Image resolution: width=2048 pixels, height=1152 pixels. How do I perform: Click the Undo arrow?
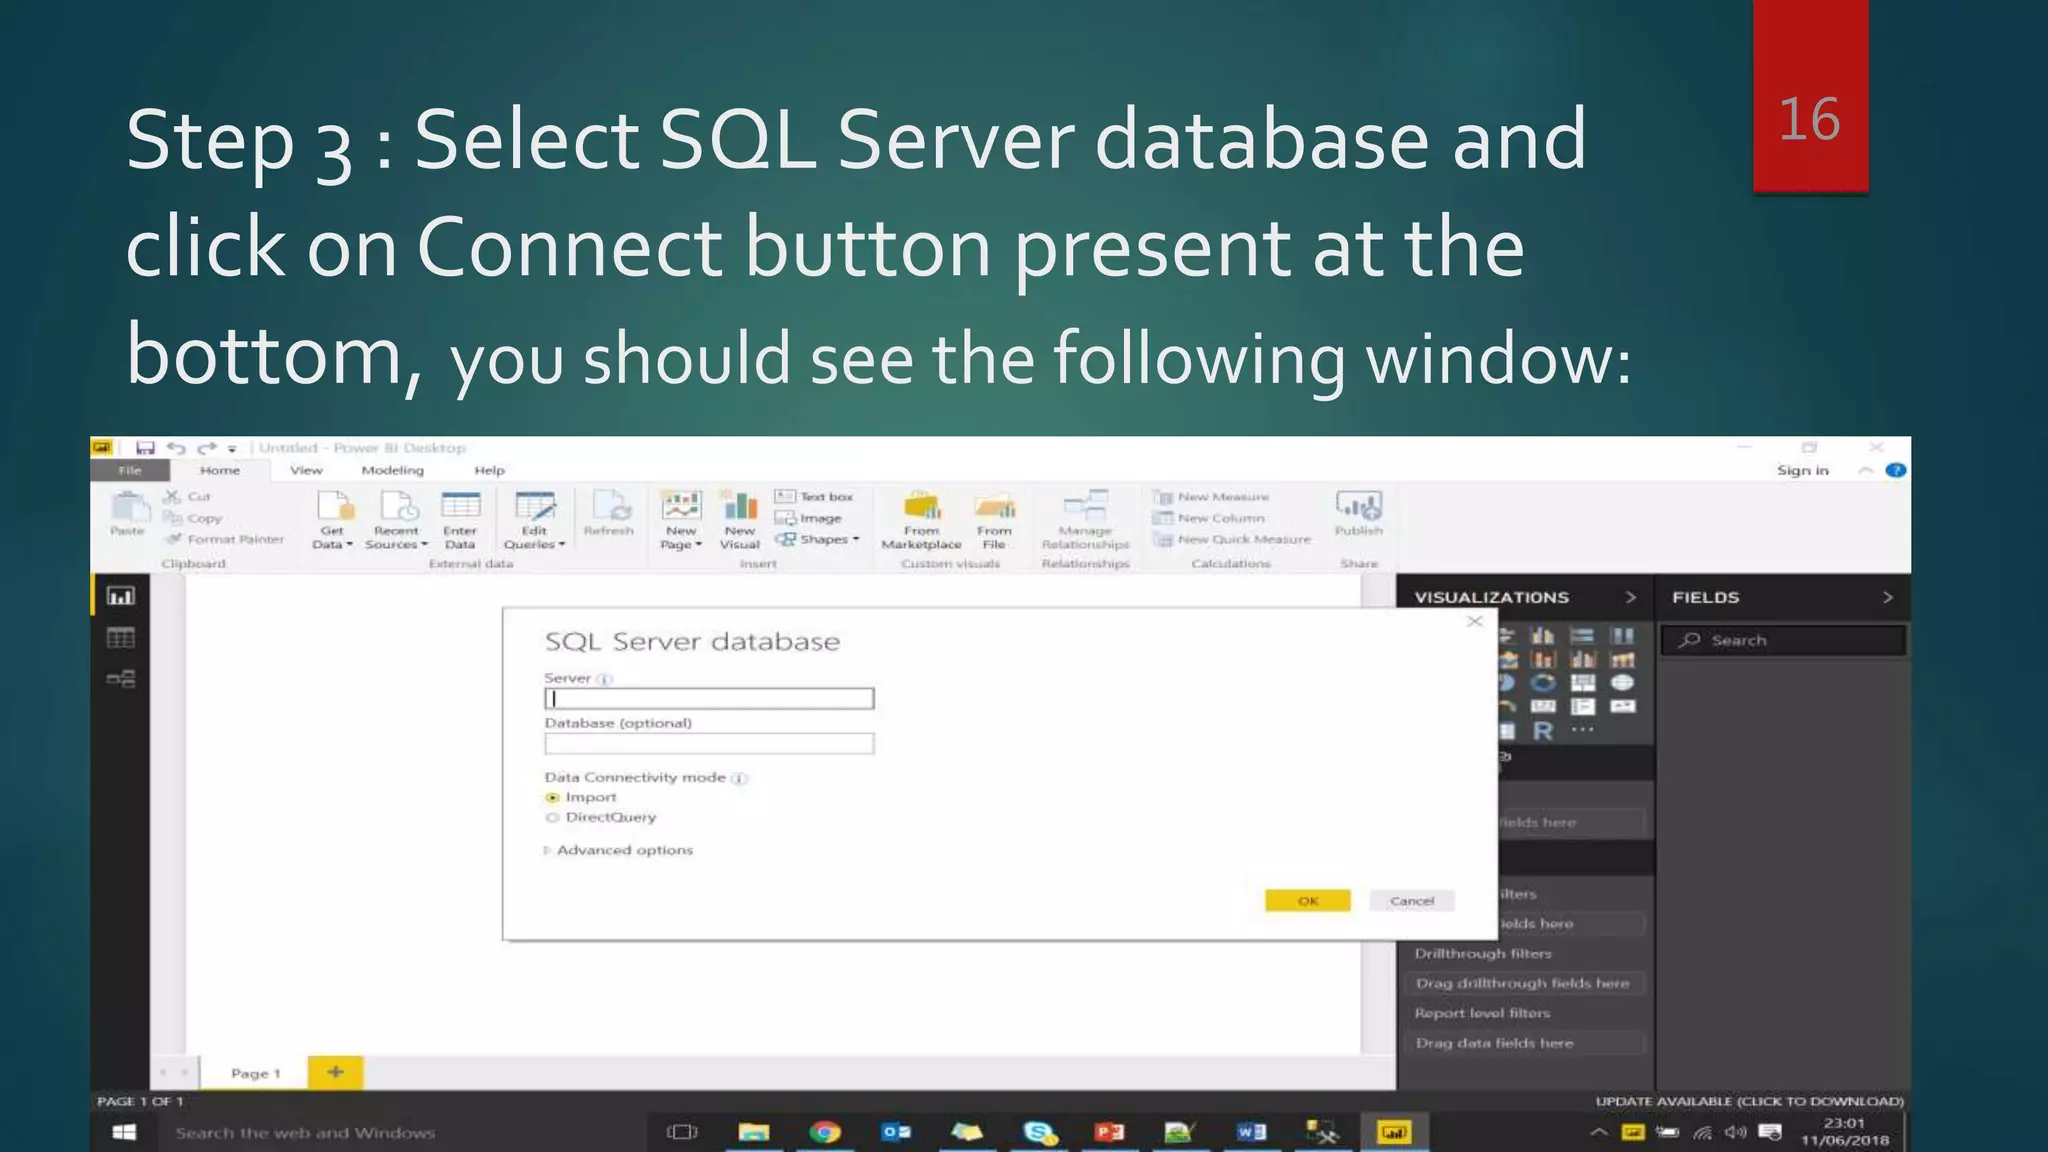coord(176,448)
